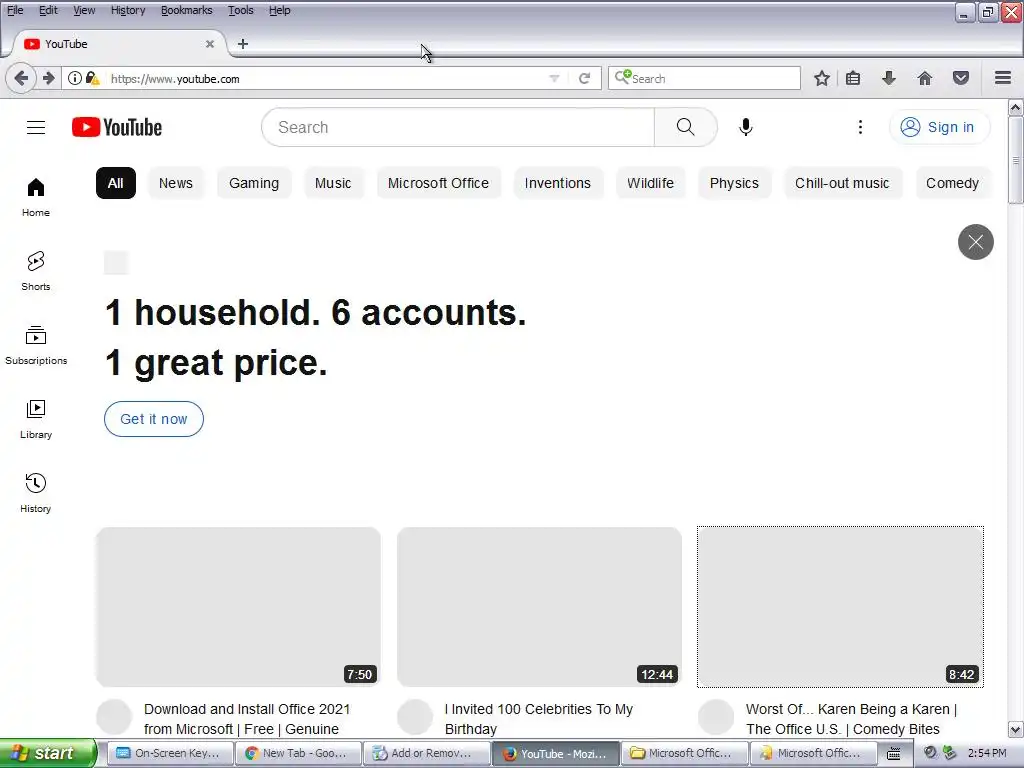Focus the YouTube search field
This screenshot has height=768, width=1024.
point(458,127)
